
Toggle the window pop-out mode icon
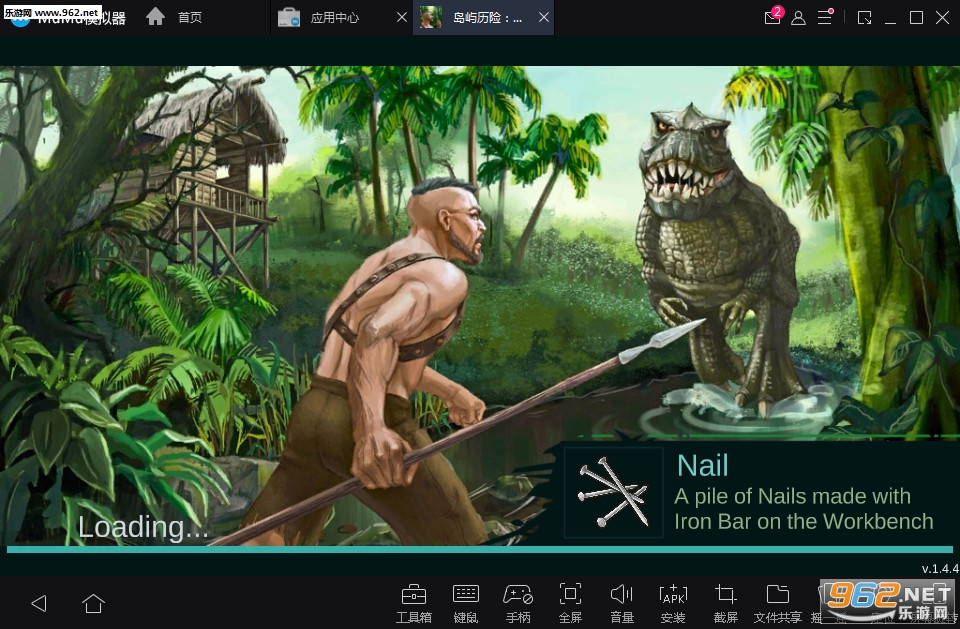[x=864, y=18]
